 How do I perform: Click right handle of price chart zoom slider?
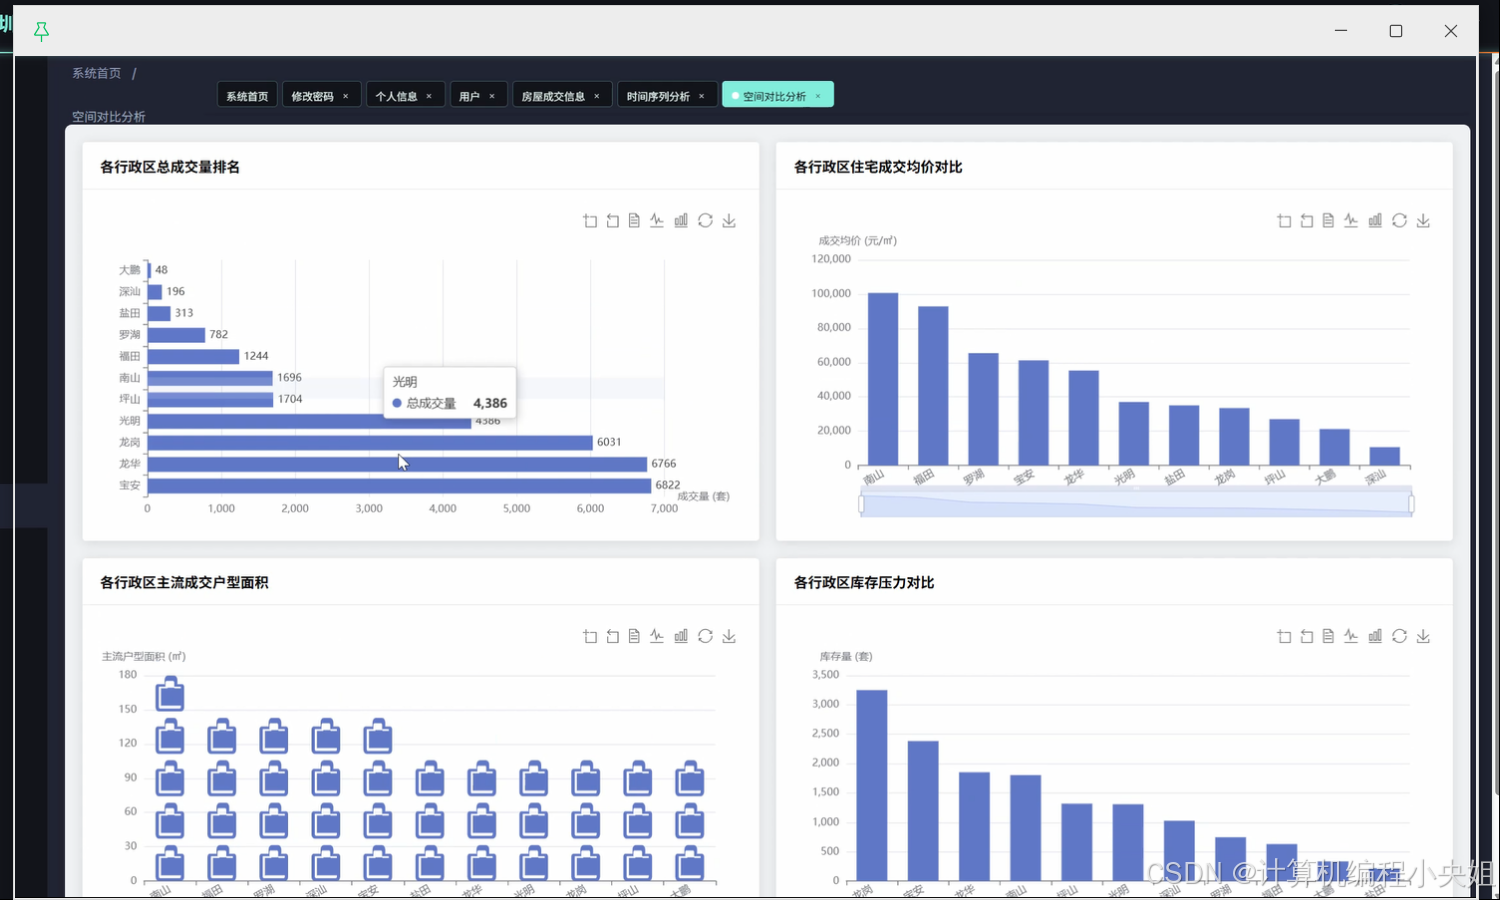click(x=1411, y=504)
